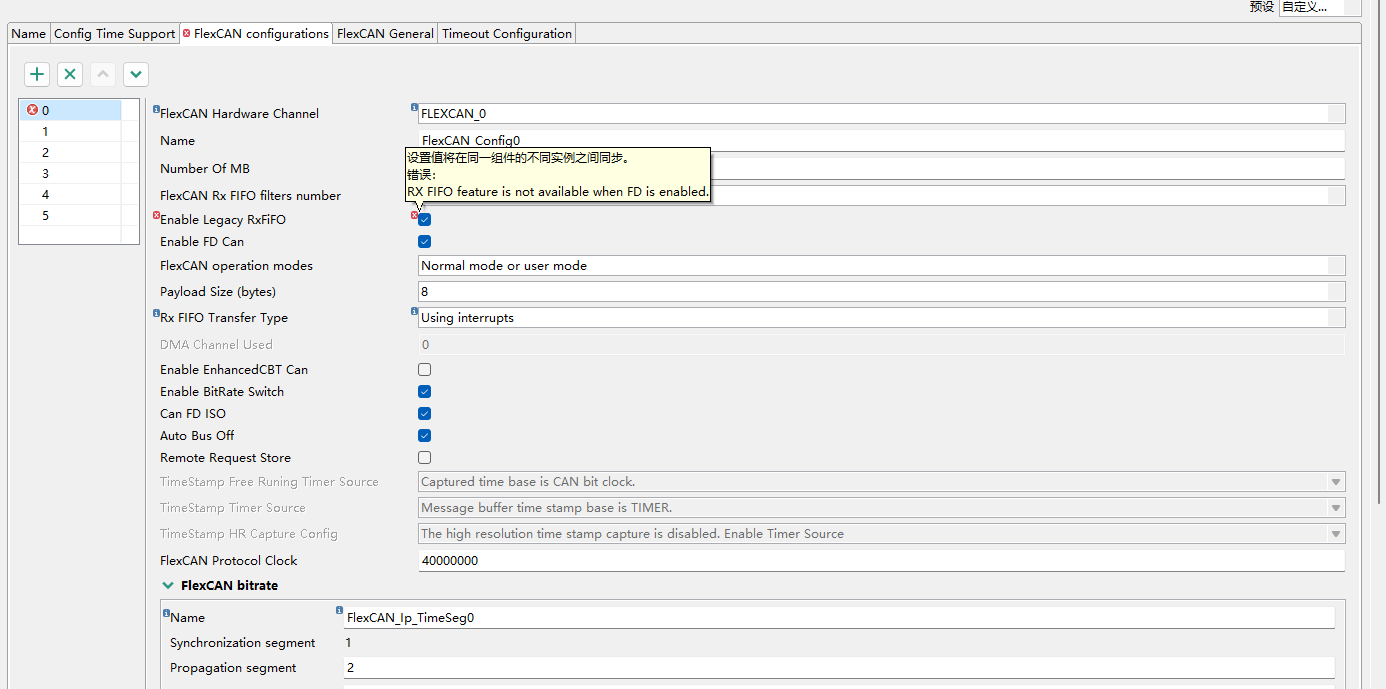Image resolution: width=1386 pixels, height=689 pixels.
Task: Click the add configuration plus icon
Action: pyautogui.click(x=36, y=73)
